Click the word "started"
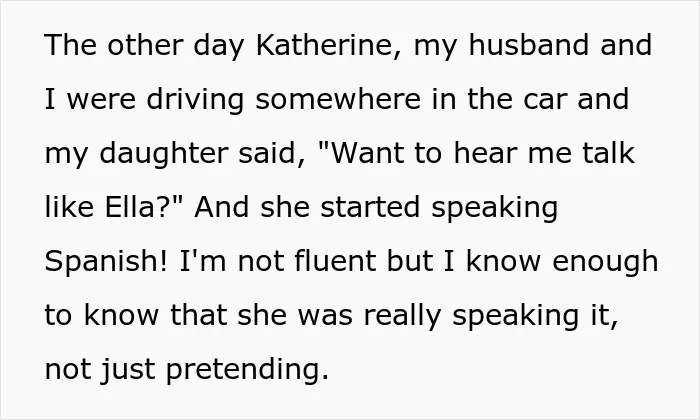 (x=370, y=208)
